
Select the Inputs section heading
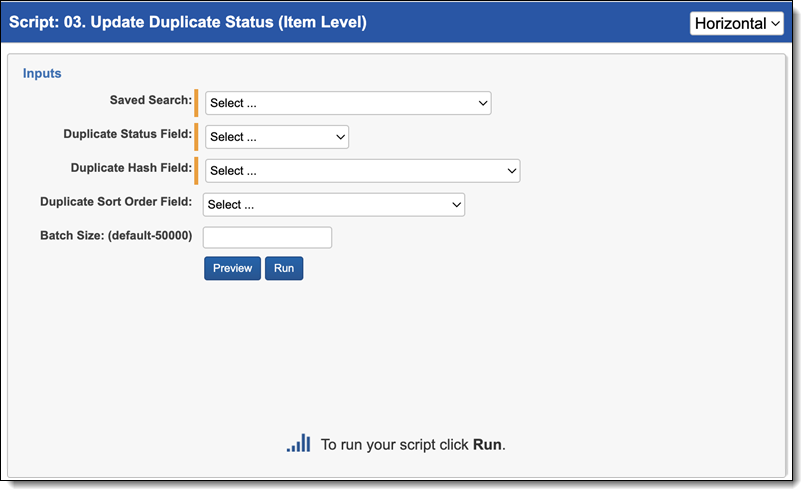[42, 73]
